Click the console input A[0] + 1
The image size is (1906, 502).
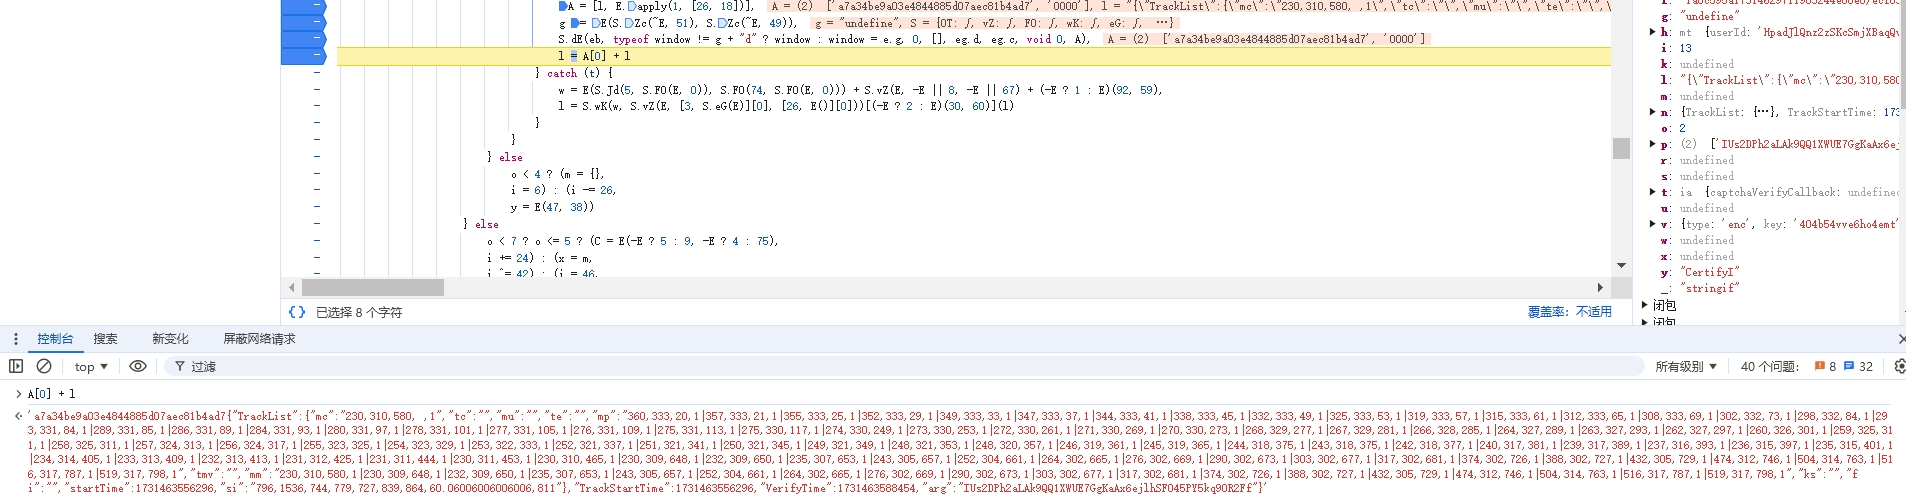click(52, 394)
